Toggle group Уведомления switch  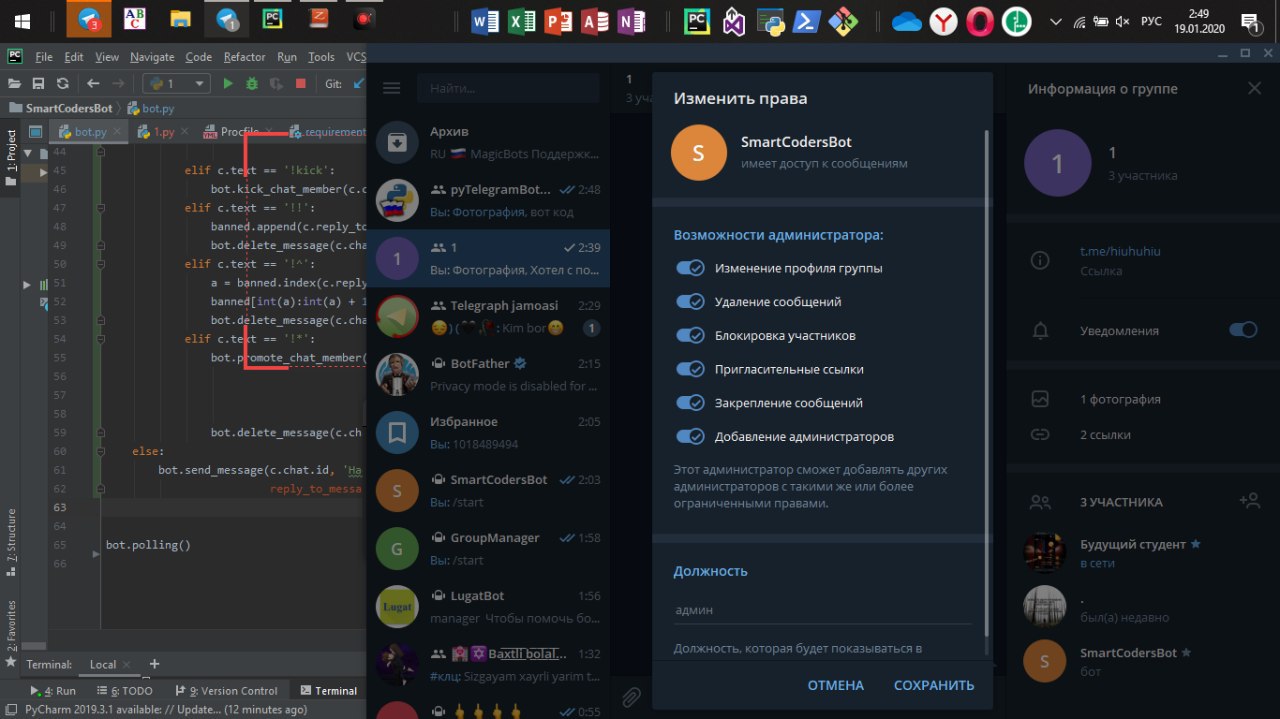tap(1243, 330)
